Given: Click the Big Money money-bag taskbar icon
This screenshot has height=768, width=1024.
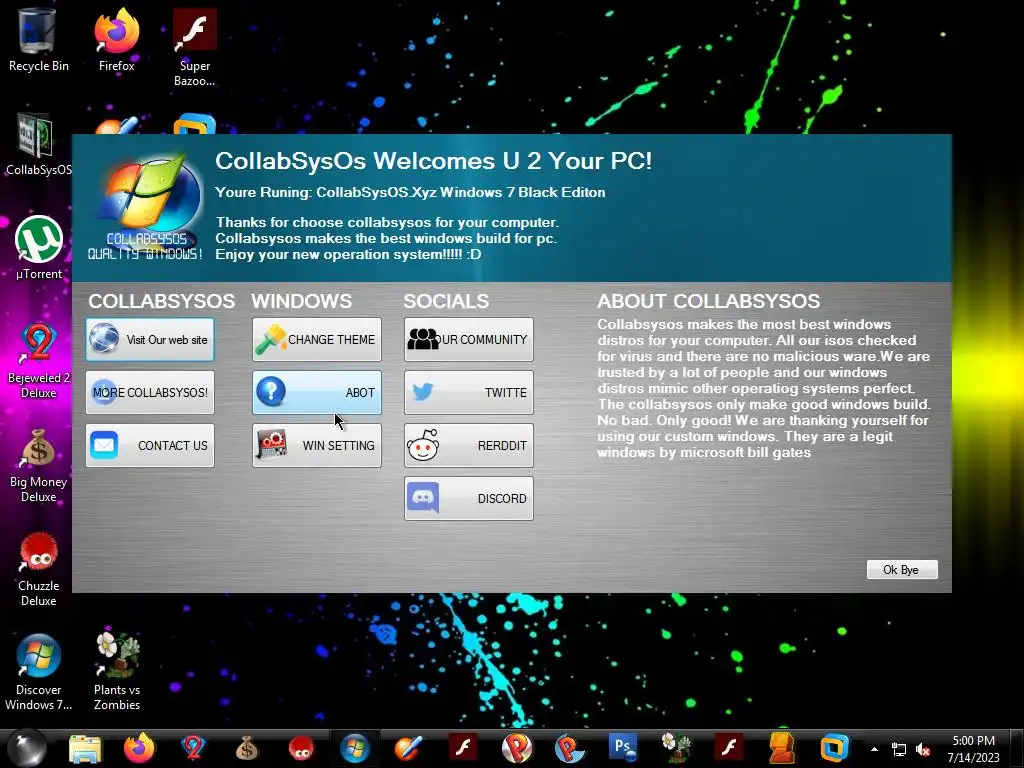Looking at the screenshot, I should (247, 748).
